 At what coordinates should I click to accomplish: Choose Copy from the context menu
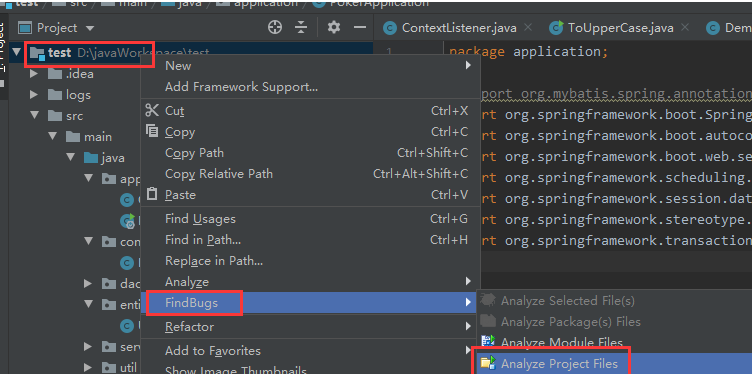pos(310,132)
